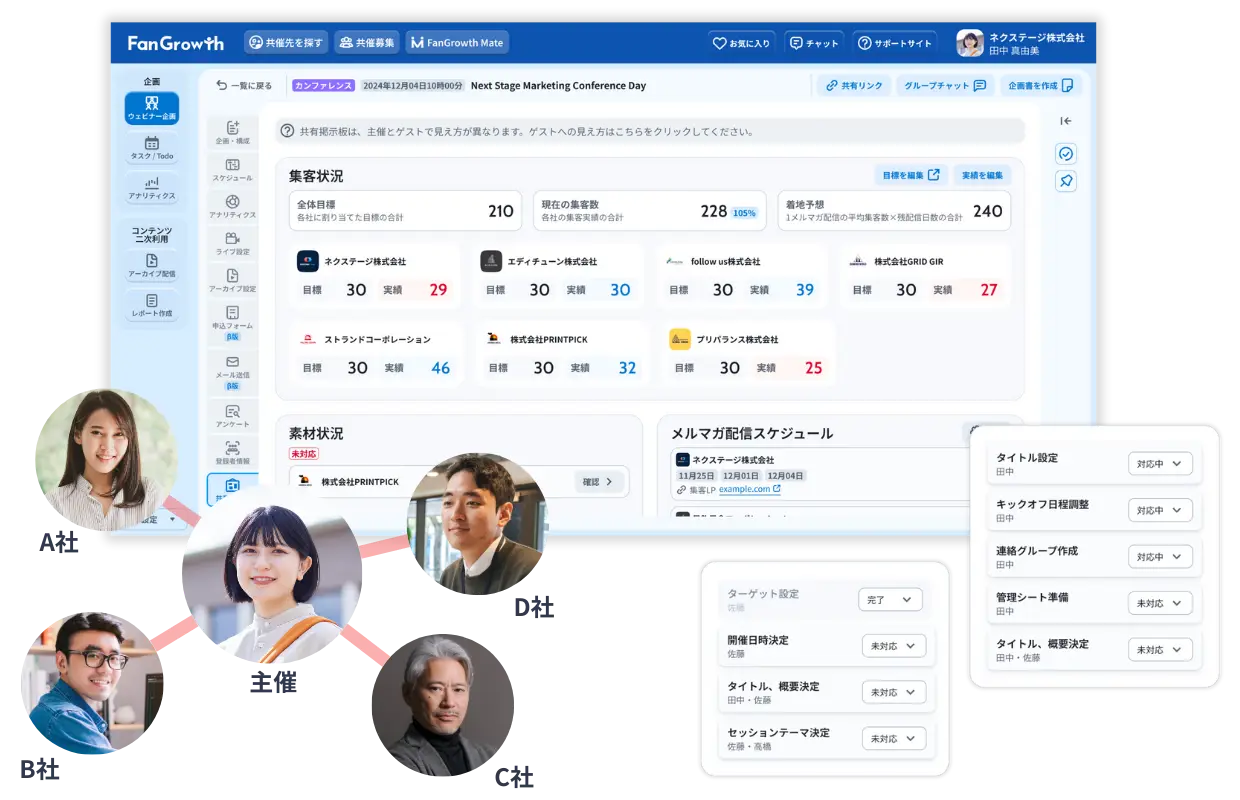Go to 登録者情報 in the inner menu
Image resolution: width=1240 pixels, height=800 pixels.
(x=232, y=453)
